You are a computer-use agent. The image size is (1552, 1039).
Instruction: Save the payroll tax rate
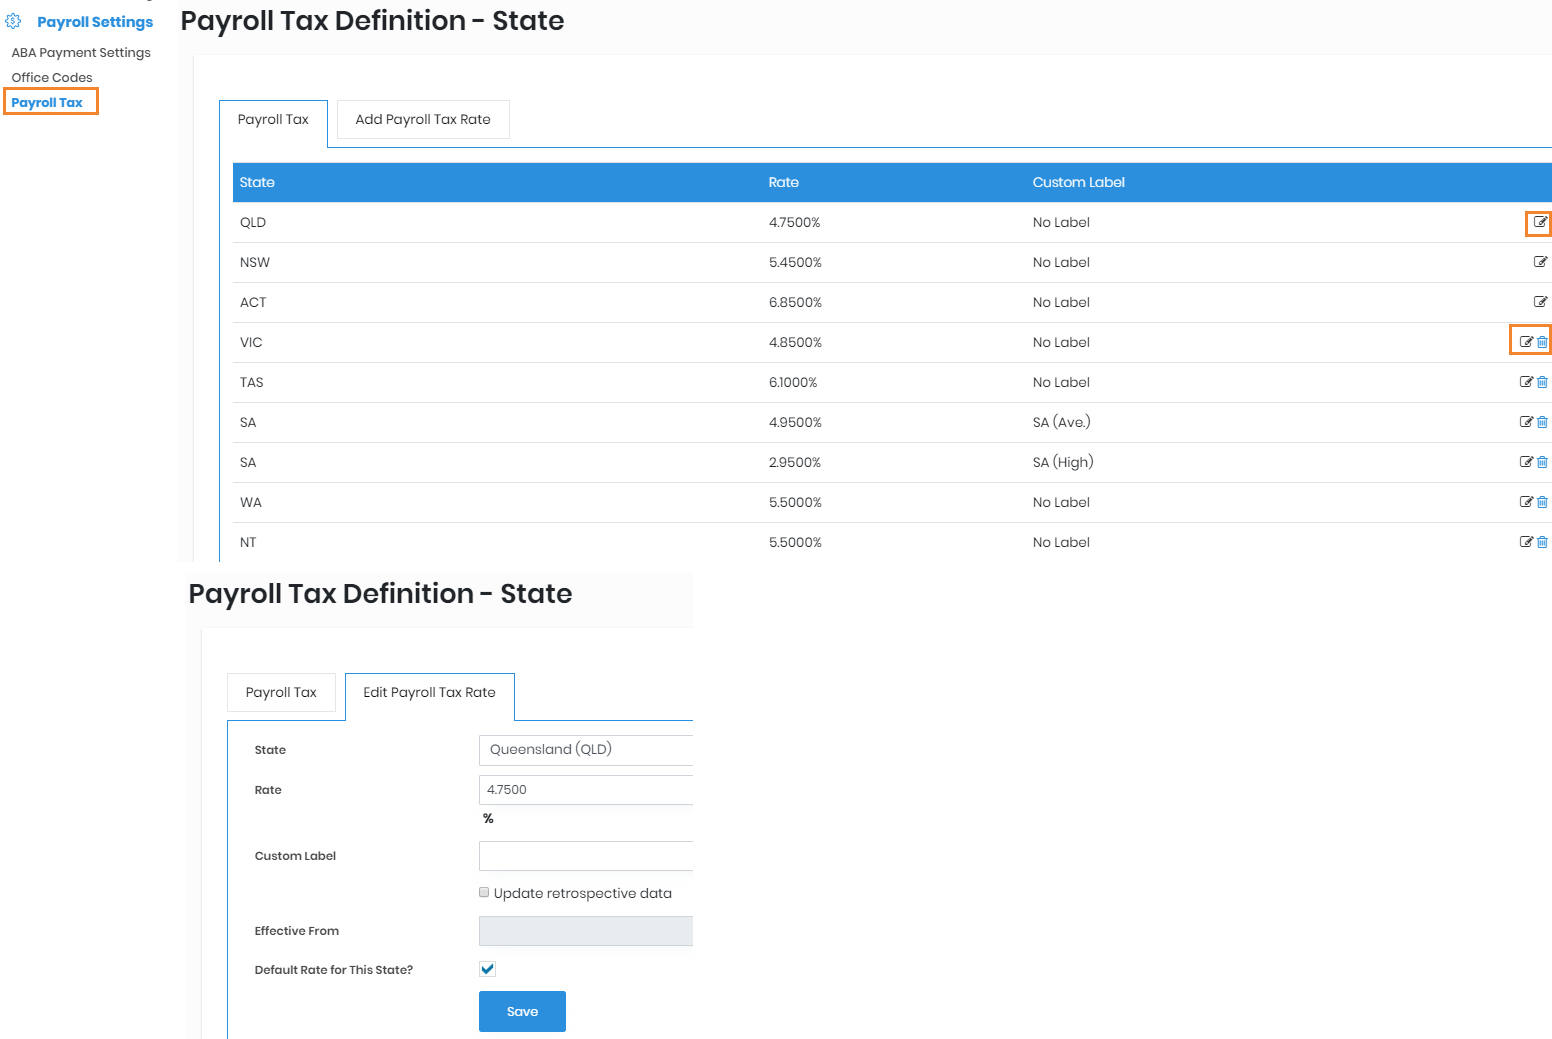coord(522,1011)
